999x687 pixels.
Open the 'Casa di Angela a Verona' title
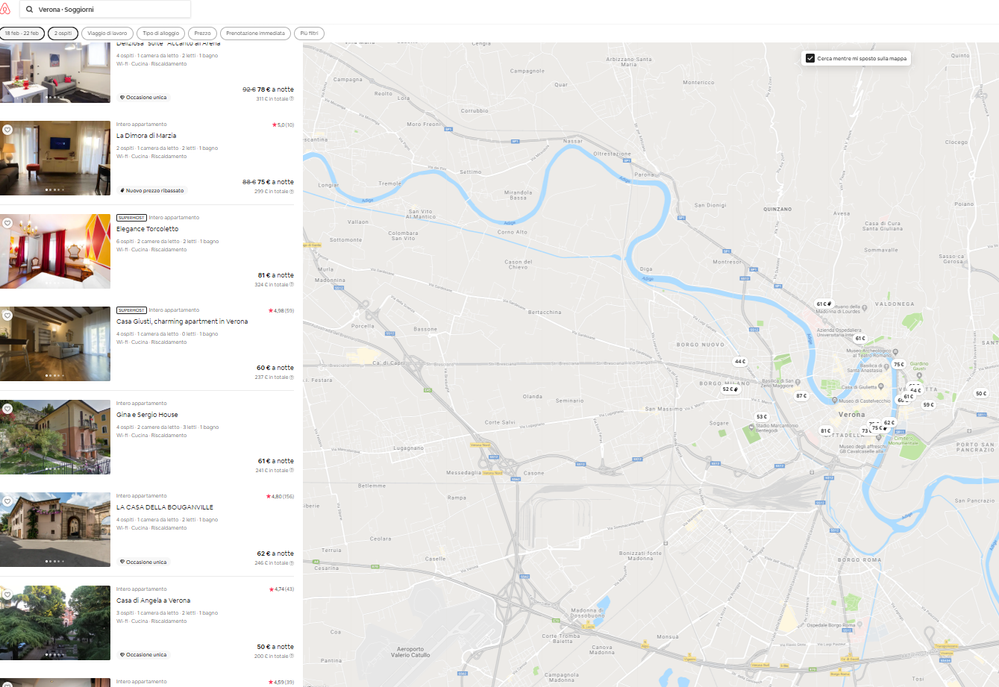click(x=153, y=600)
